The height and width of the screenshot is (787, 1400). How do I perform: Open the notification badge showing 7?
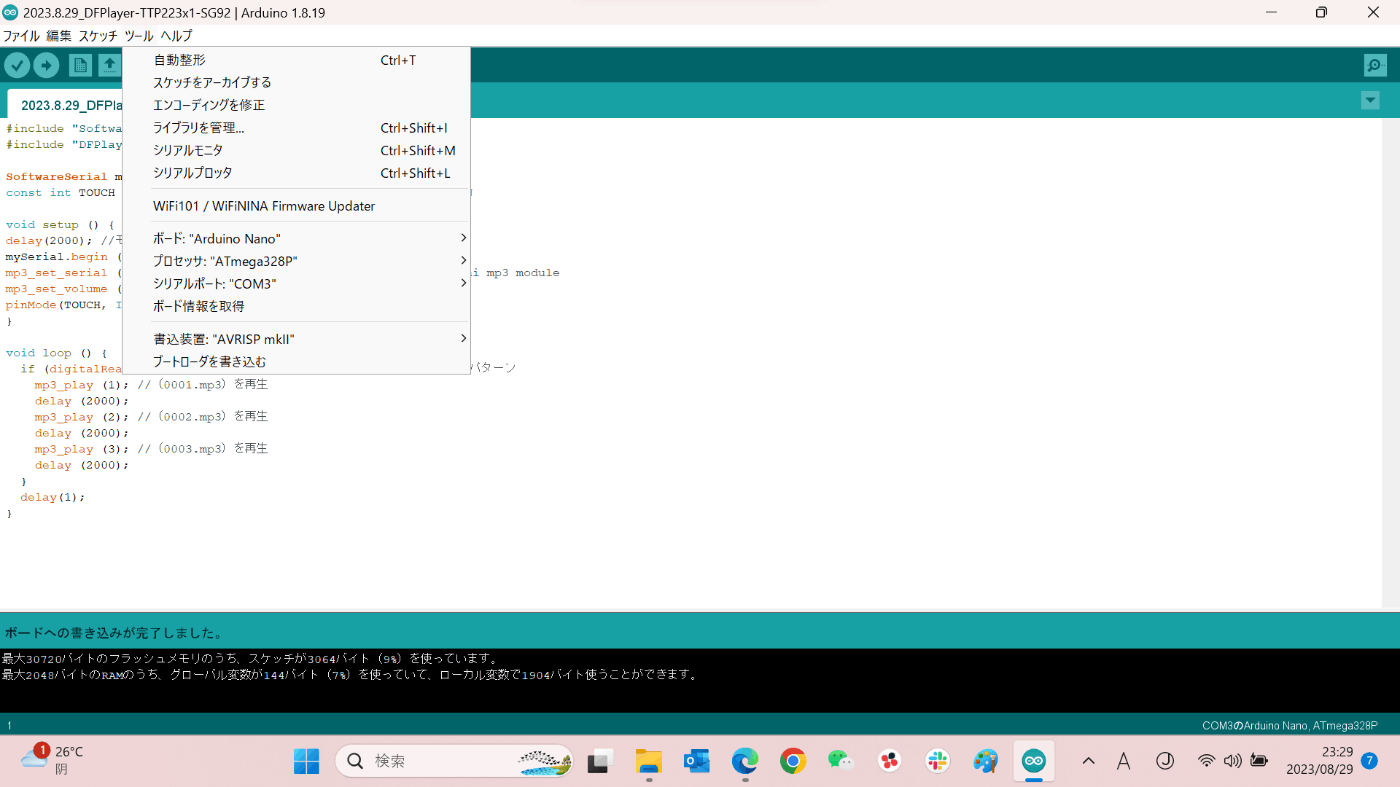[1370, 761]
